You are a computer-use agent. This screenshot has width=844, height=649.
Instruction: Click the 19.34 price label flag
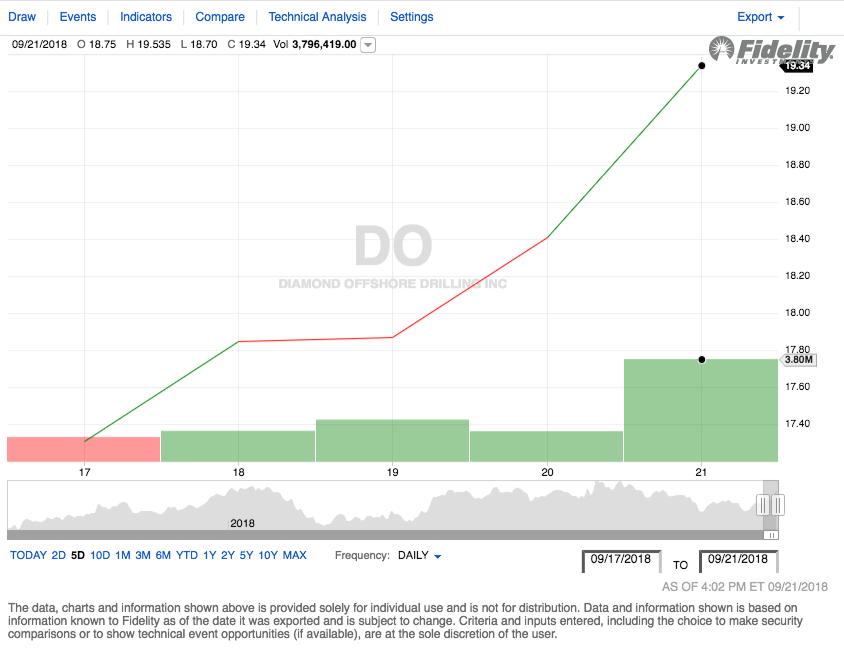[x=797, y=66]
